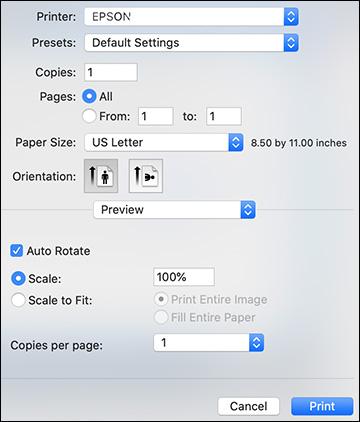Click the Preview menu blue arrows
Screen dimensions: 360x422
(x=248, y=210)
